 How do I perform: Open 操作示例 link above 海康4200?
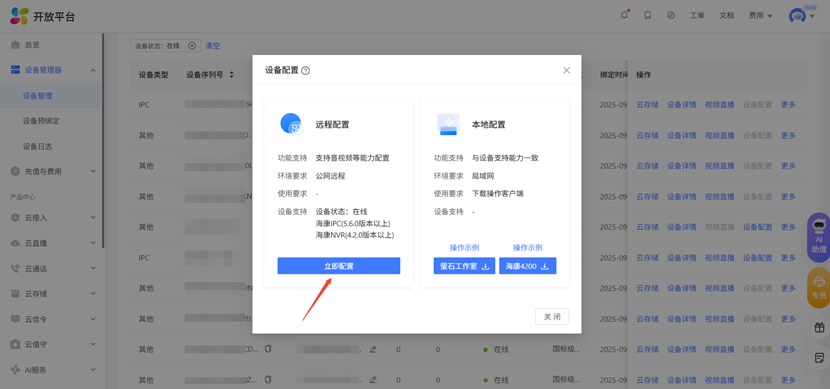point(528,248)
